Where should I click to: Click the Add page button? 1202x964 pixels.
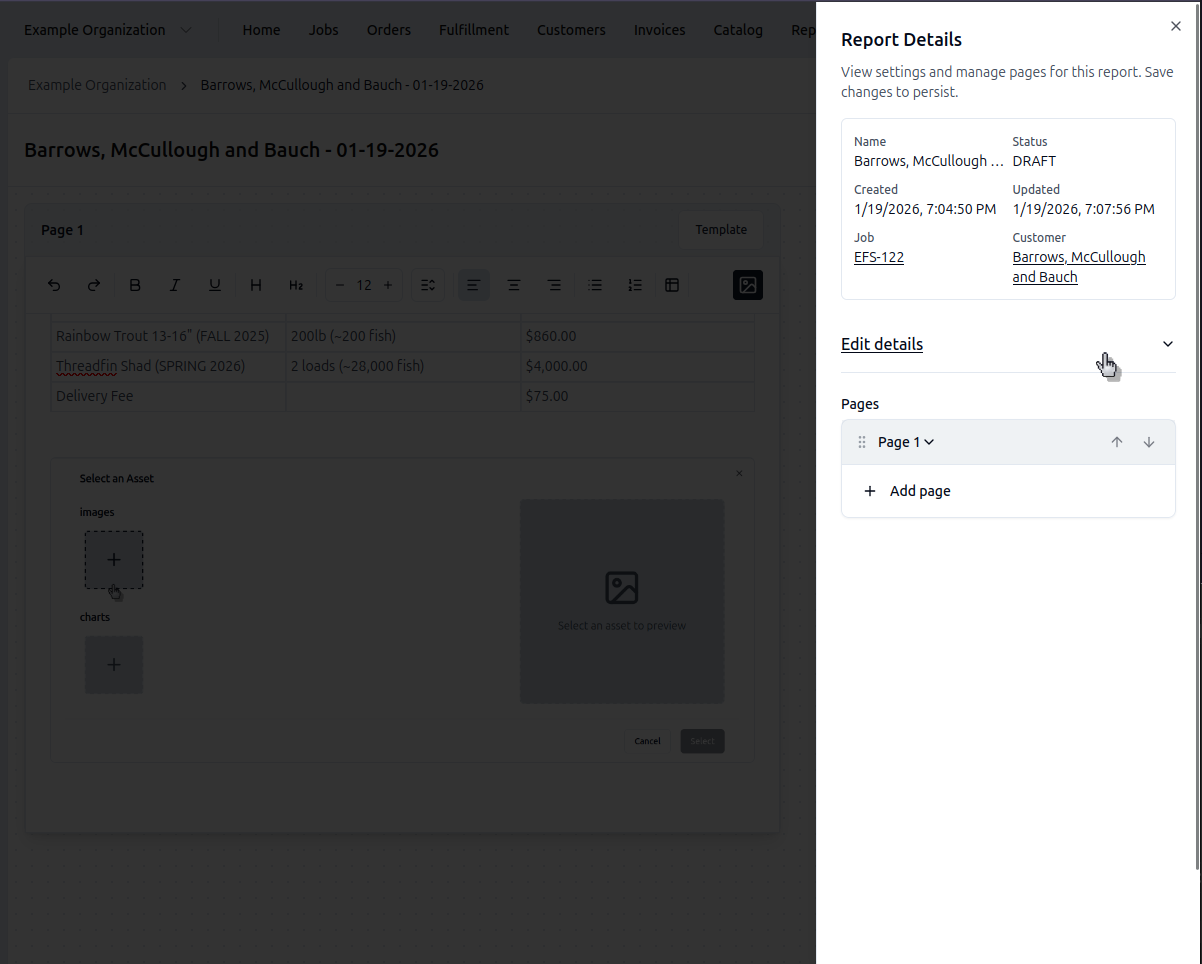(908, 491)
